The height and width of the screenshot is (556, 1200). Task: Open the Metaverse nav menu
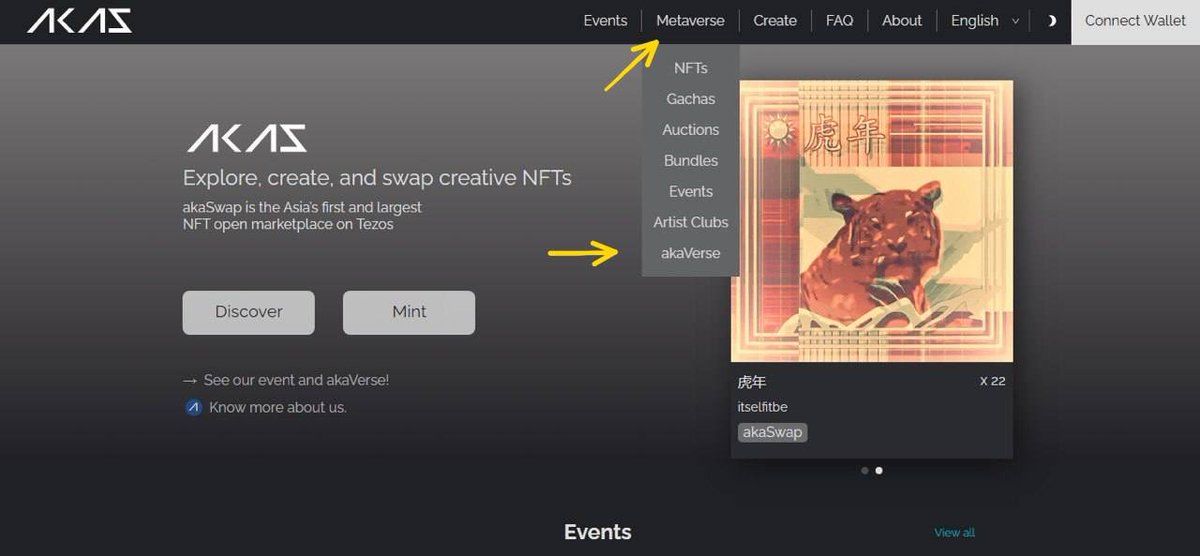690,21
